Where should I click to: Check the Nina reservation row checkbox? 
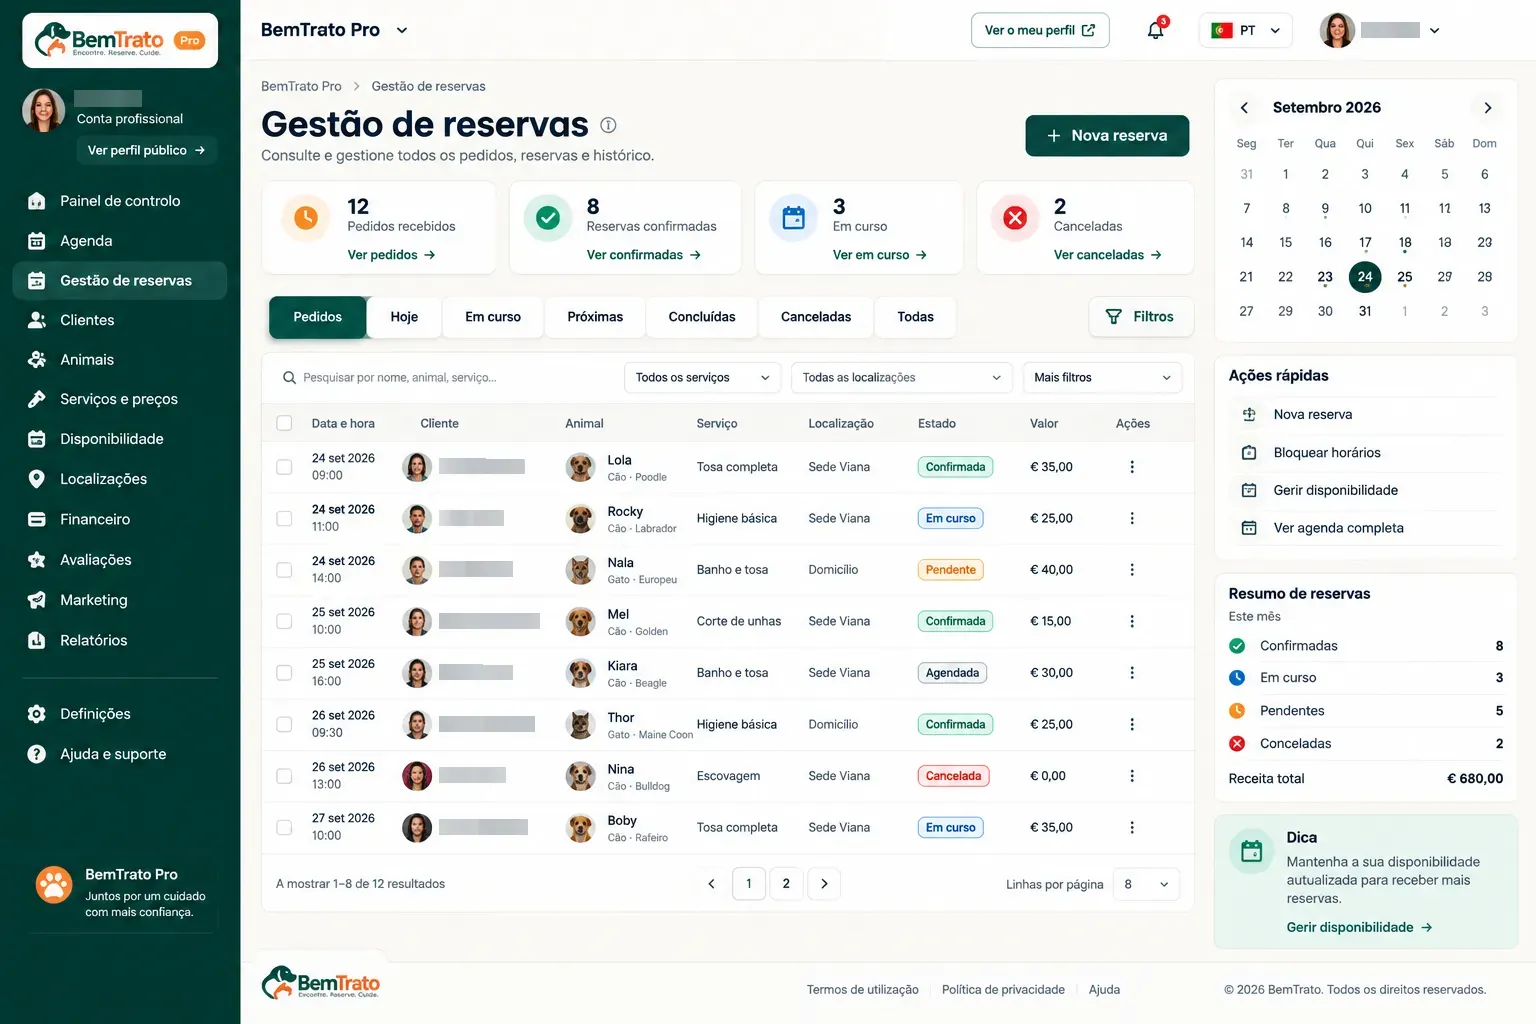tap(284, 776)
